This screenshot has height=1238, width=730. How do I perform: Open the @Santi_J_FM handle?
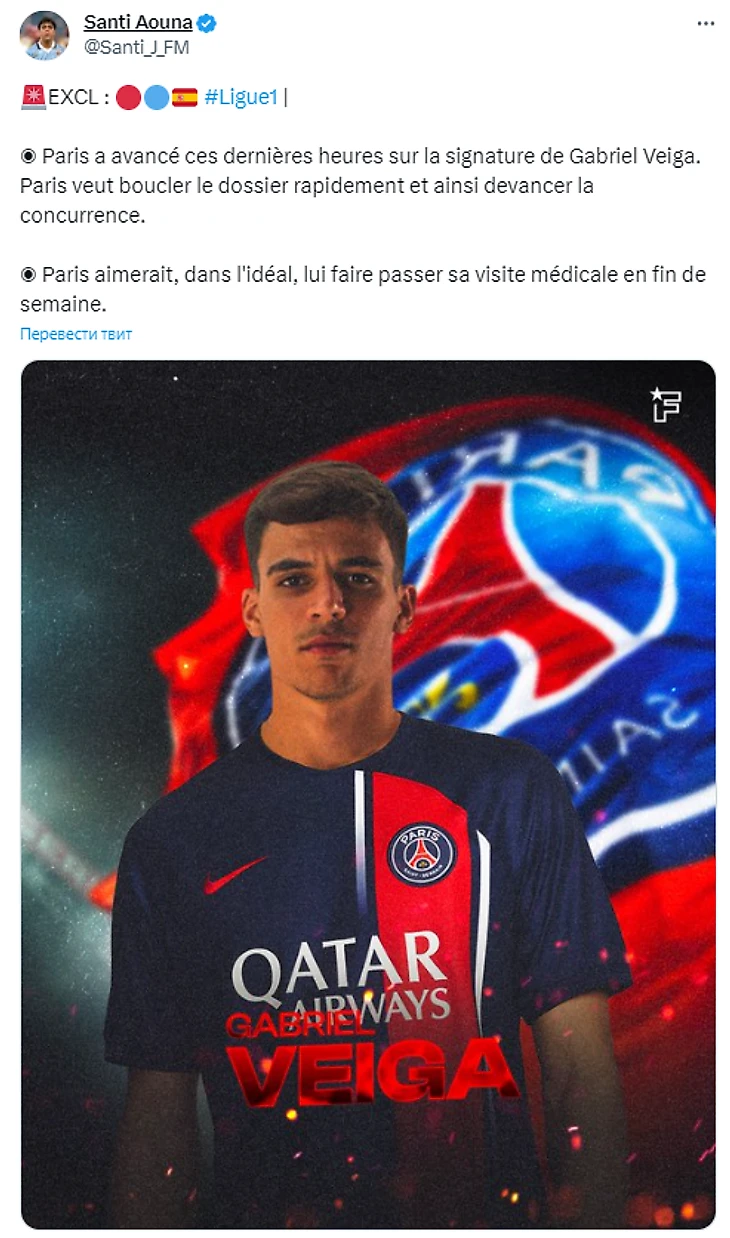point(136,46)
